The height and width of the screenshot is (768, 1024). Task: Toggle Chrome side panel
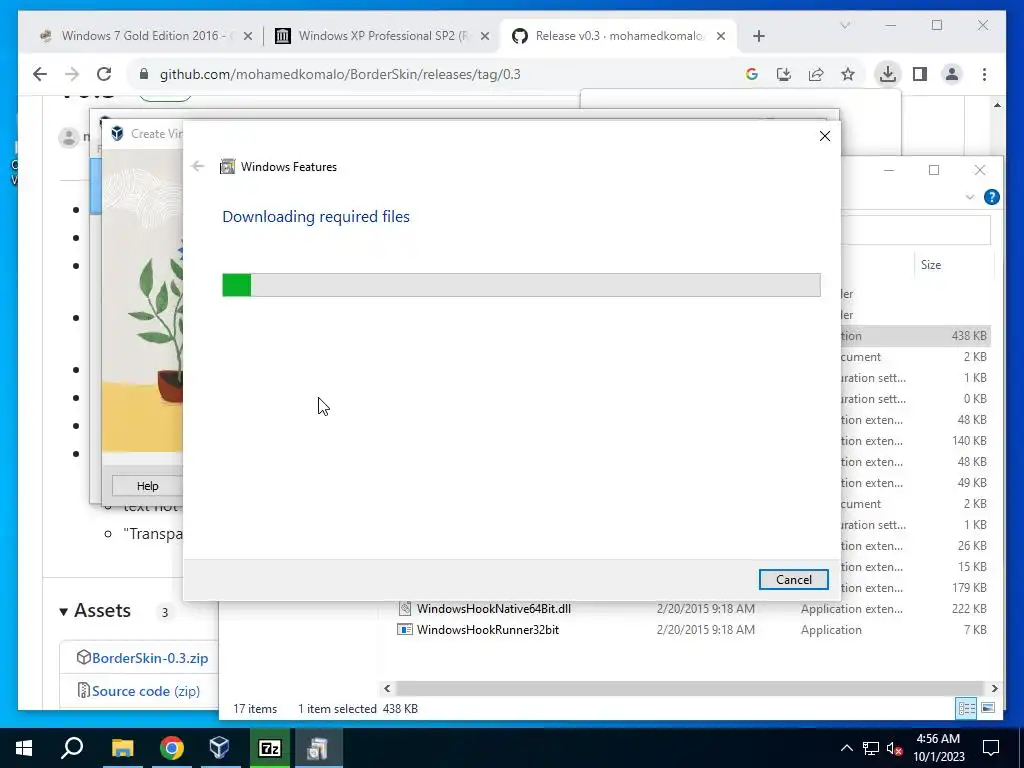(x=920, y=74)
